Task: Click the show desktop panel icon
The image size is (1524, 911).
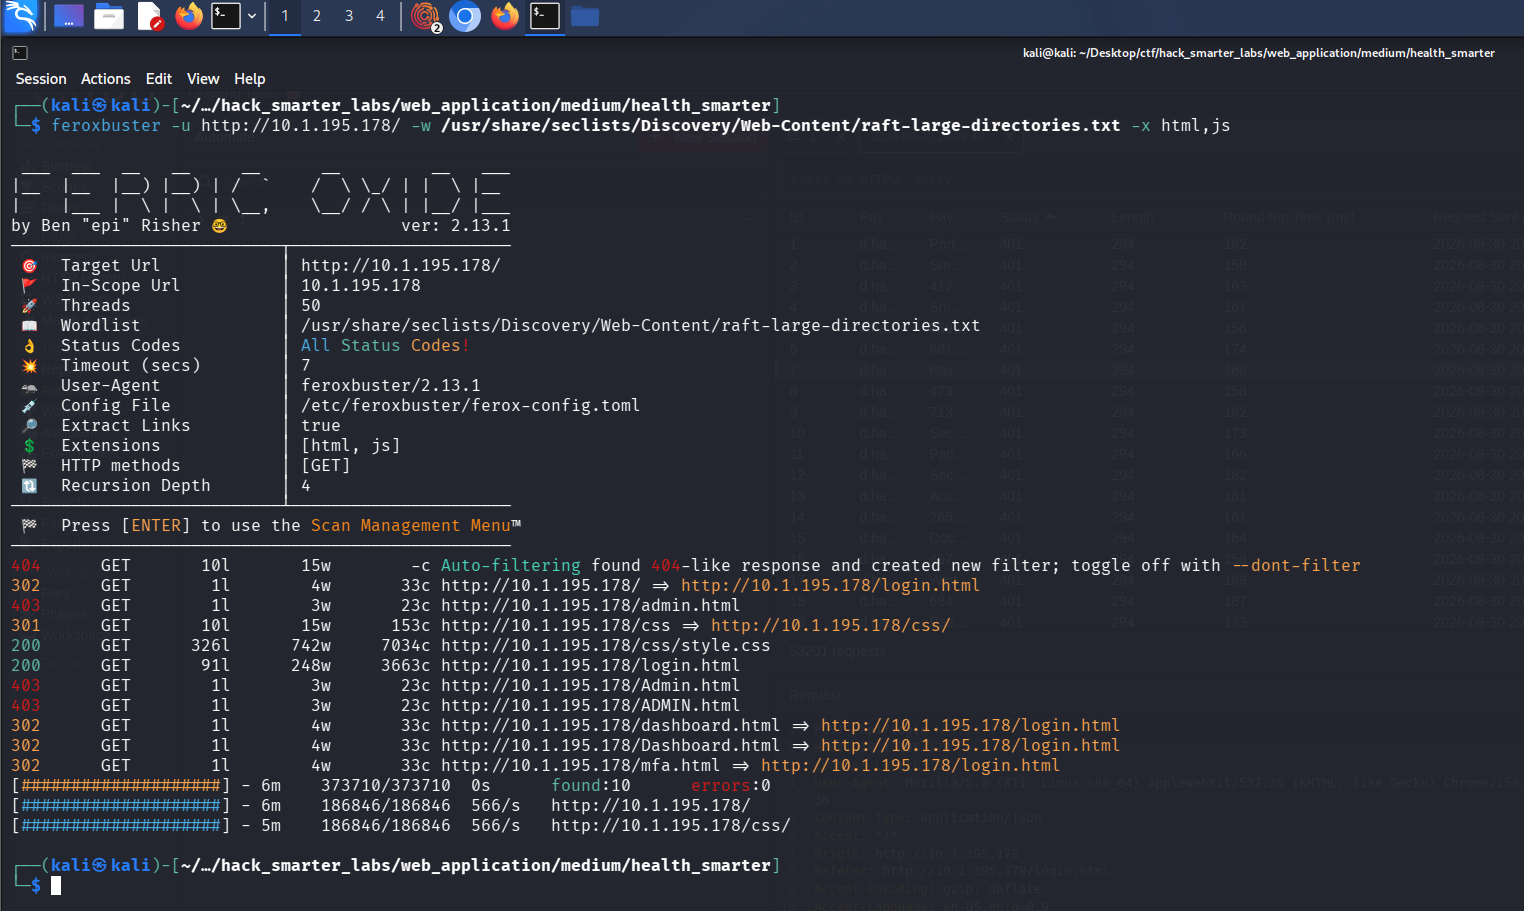Action: [x=69, y=16]
